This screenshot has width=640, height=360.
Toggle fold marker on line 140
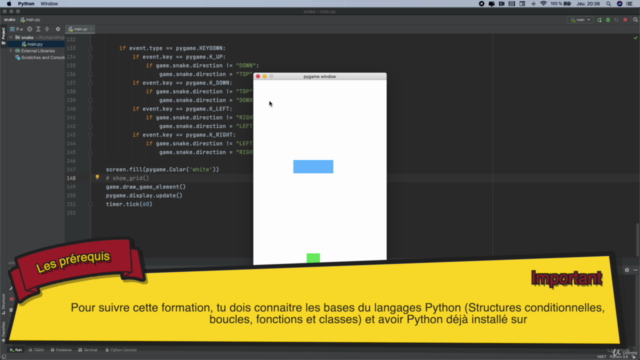click(90, 109)
